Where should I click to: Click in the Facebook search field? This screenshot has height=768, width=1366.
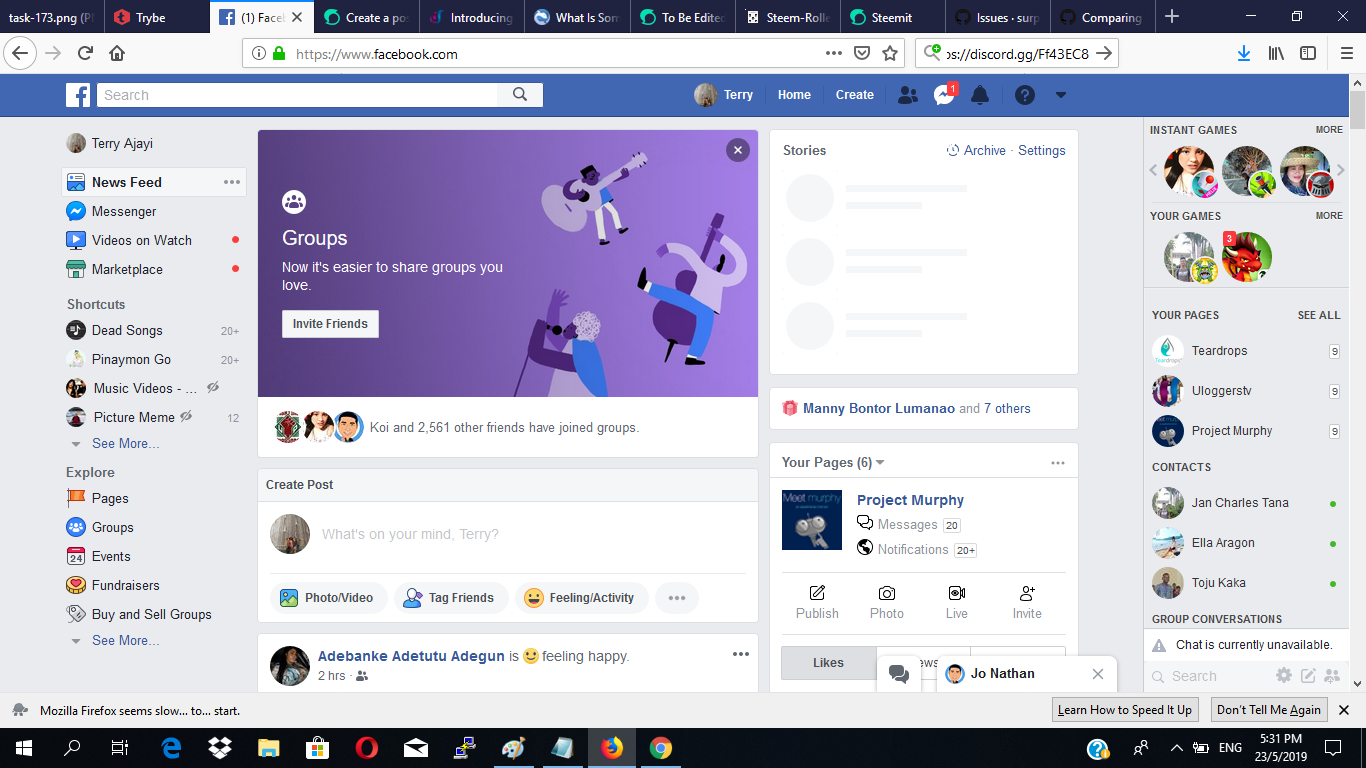click(x=297, y=95)
